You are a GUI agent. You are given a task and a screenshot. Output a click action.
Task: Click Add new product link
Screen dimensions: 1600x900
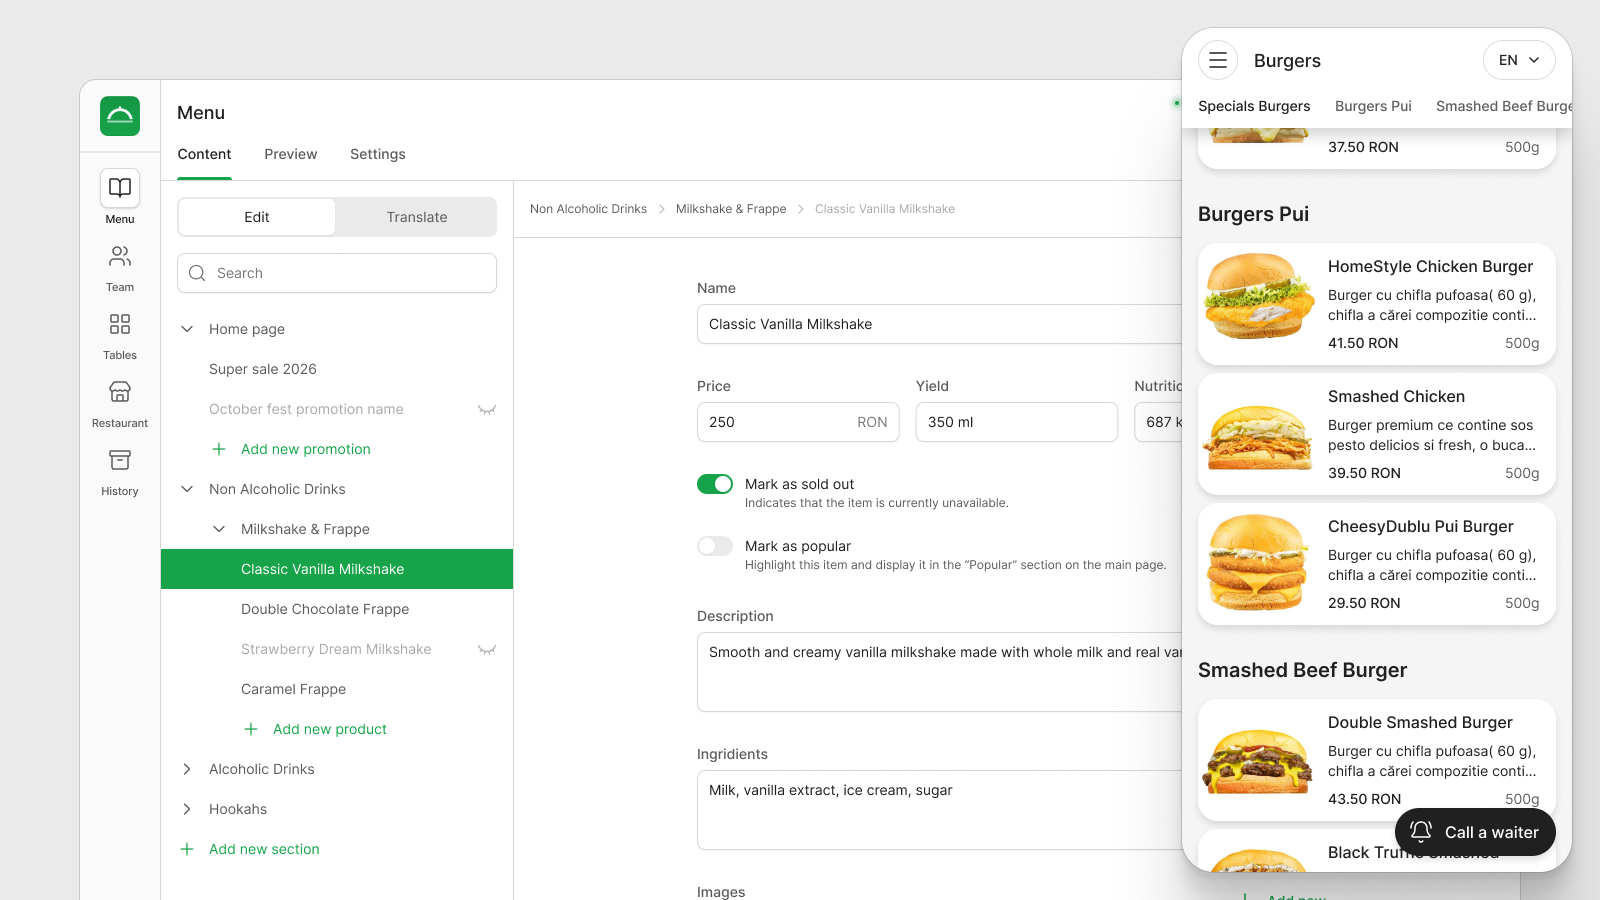(330, 729)
